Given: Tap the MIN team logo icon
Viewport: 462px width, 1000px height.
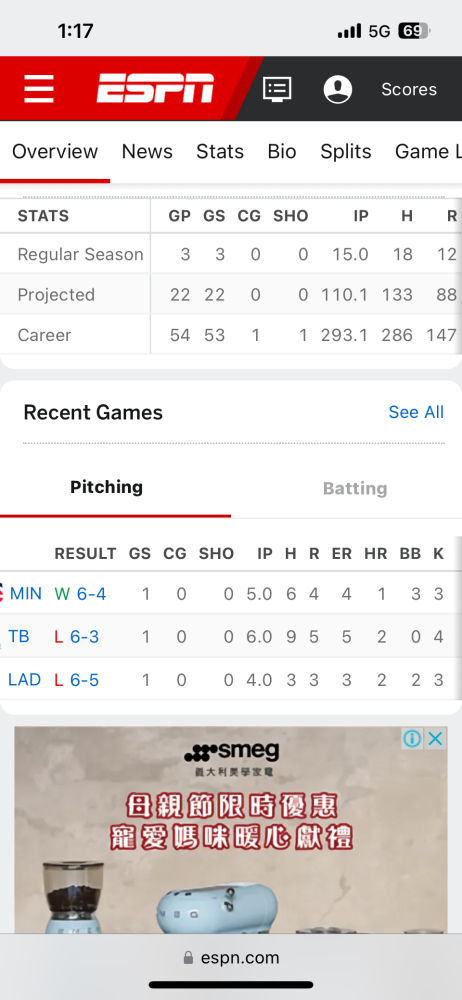Looking at the screenshot, I should coord(2,593).
